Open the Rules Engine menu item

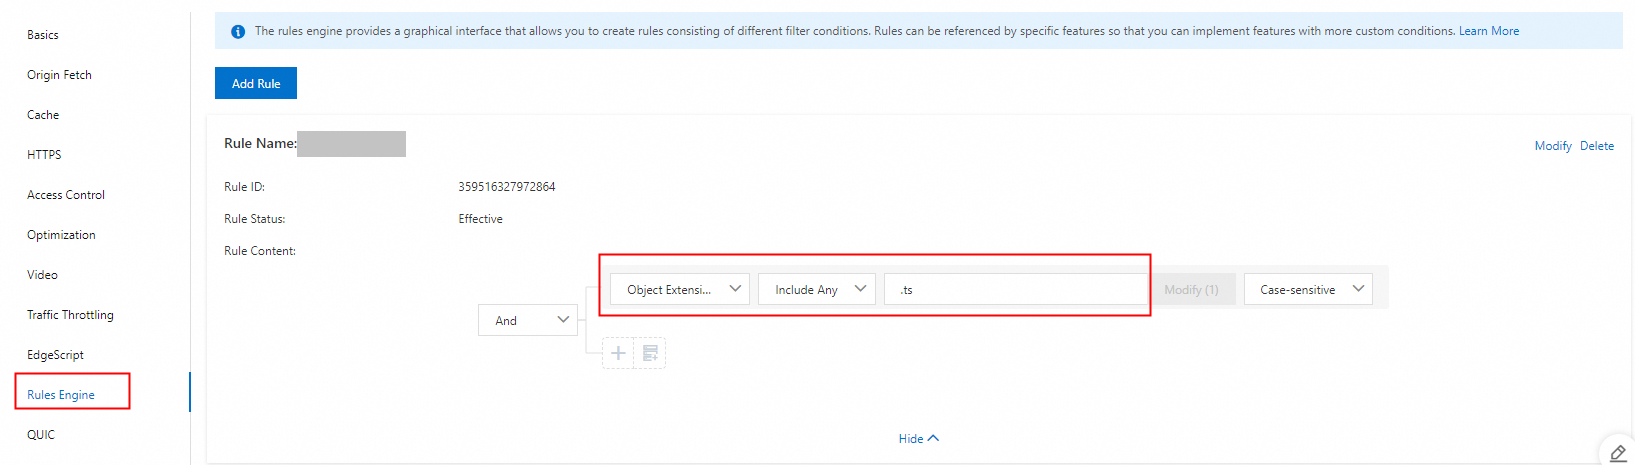(61, 395)
